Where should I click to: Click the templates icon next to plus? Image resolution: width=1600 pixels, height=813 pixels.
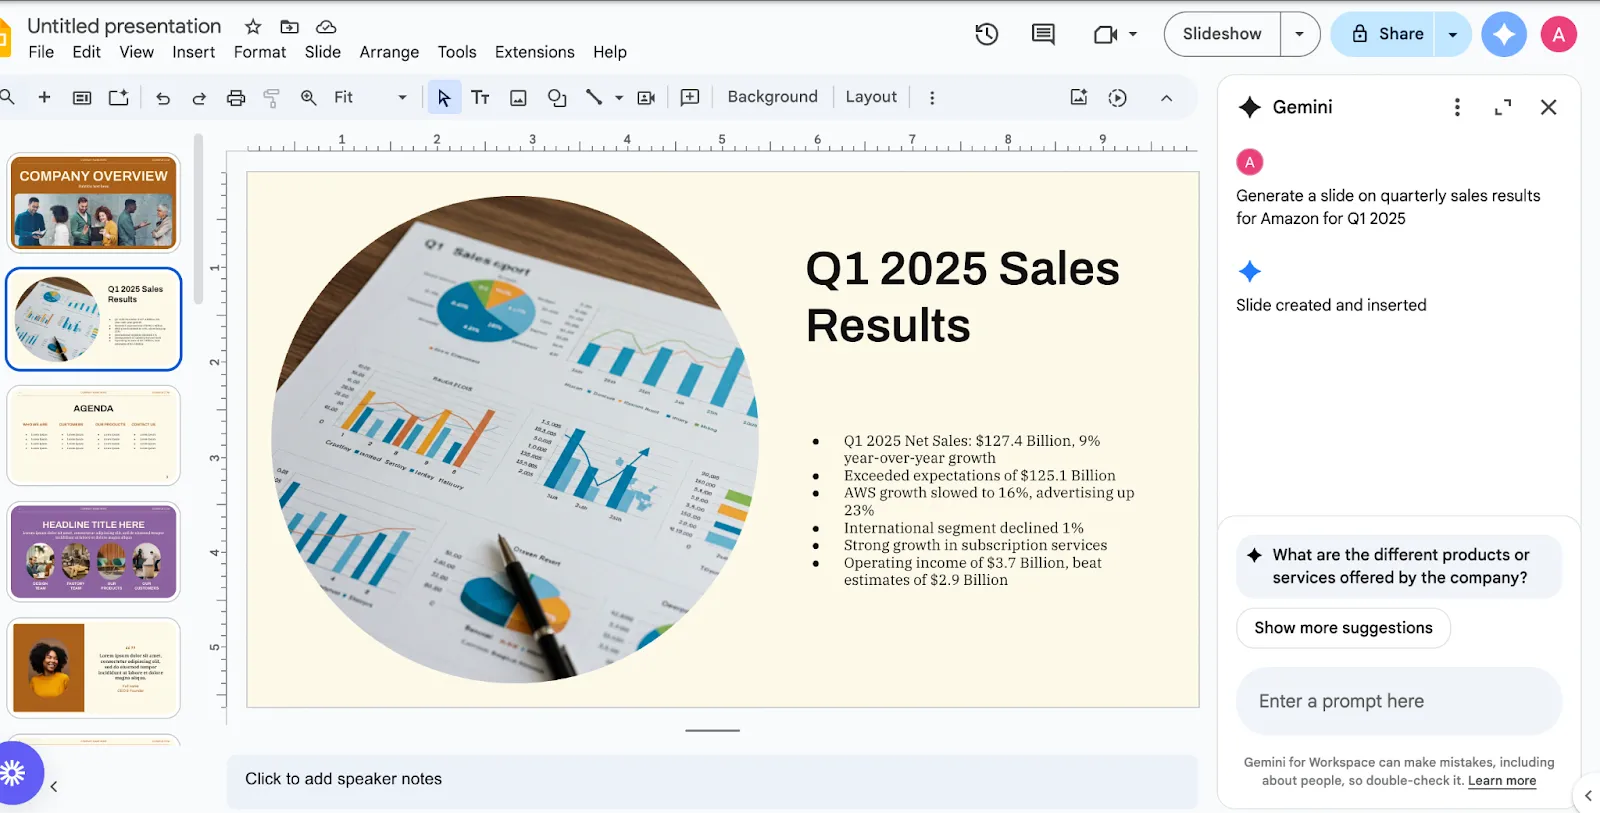pos(82,98)
